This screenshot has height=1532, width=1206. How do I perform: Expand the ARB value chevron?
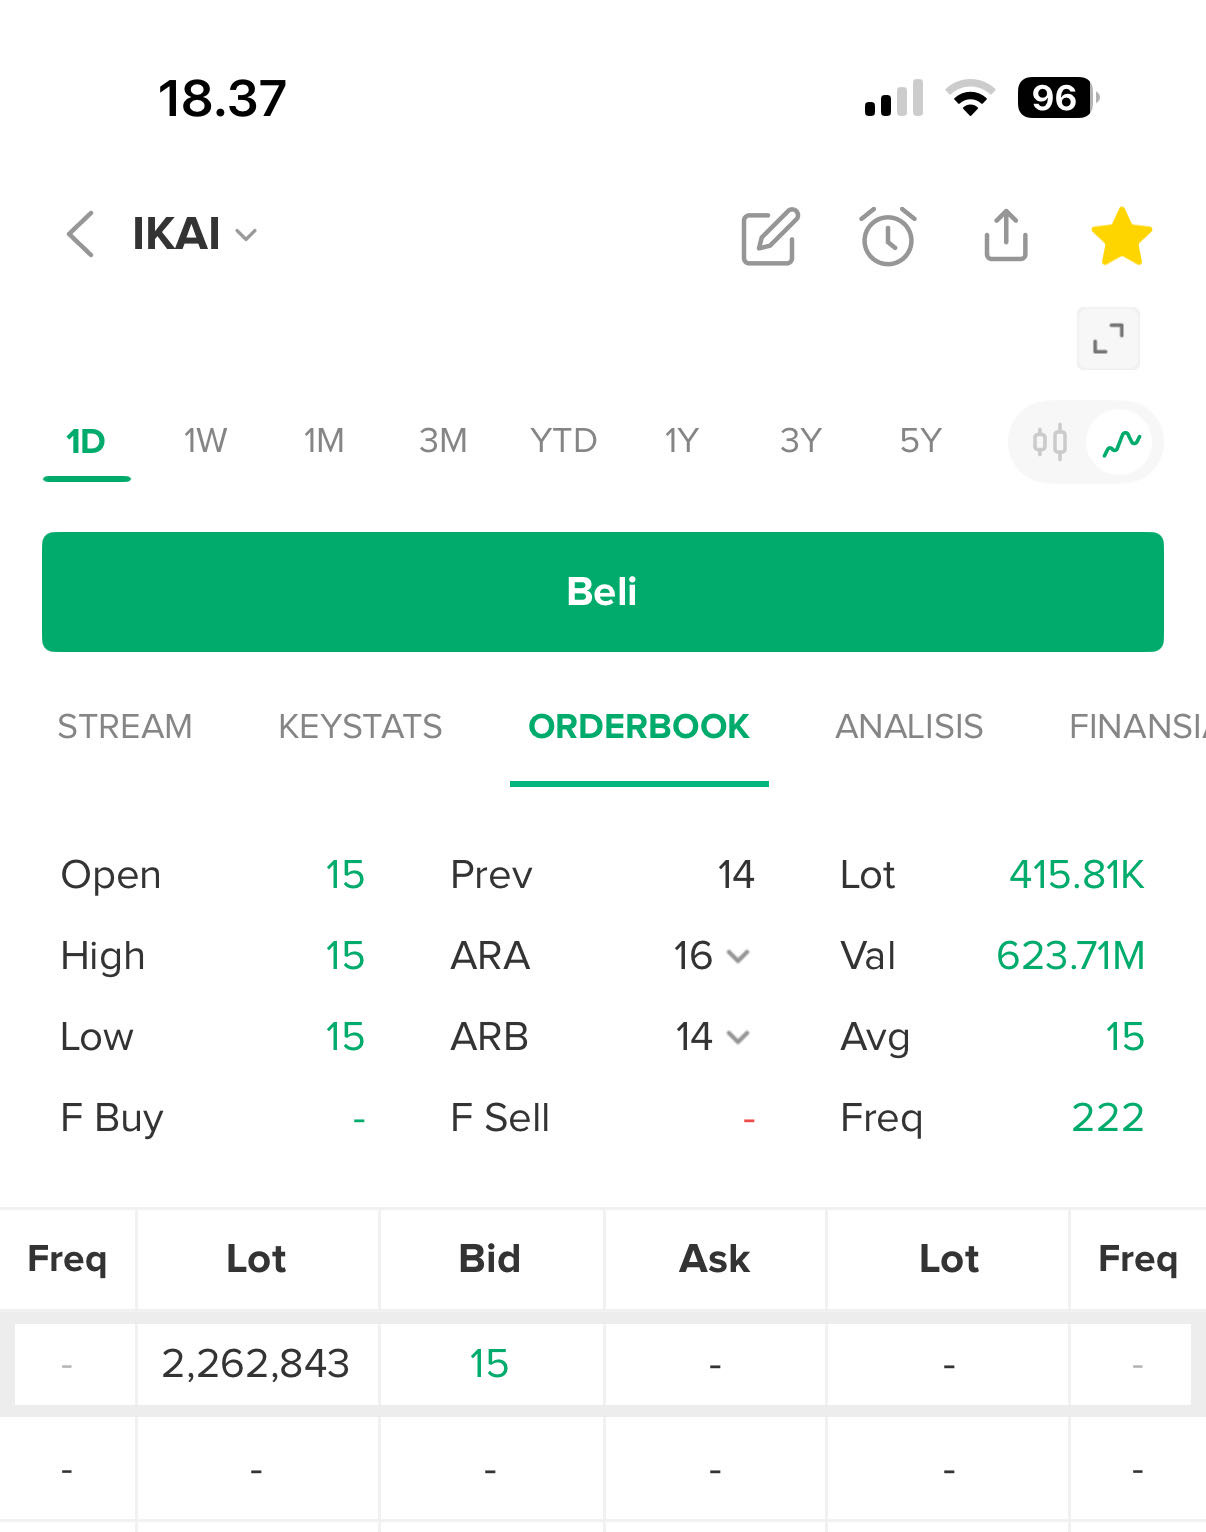point(738,1037)
